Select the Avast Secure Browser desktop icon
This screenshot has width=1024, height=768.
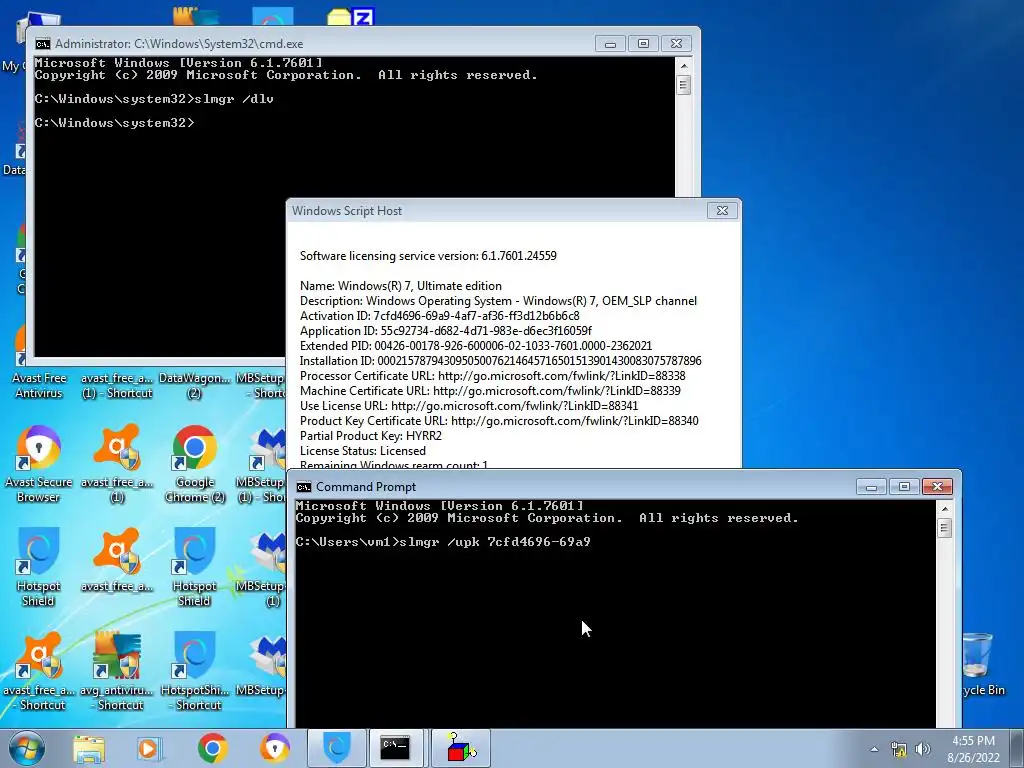point(38,464)
